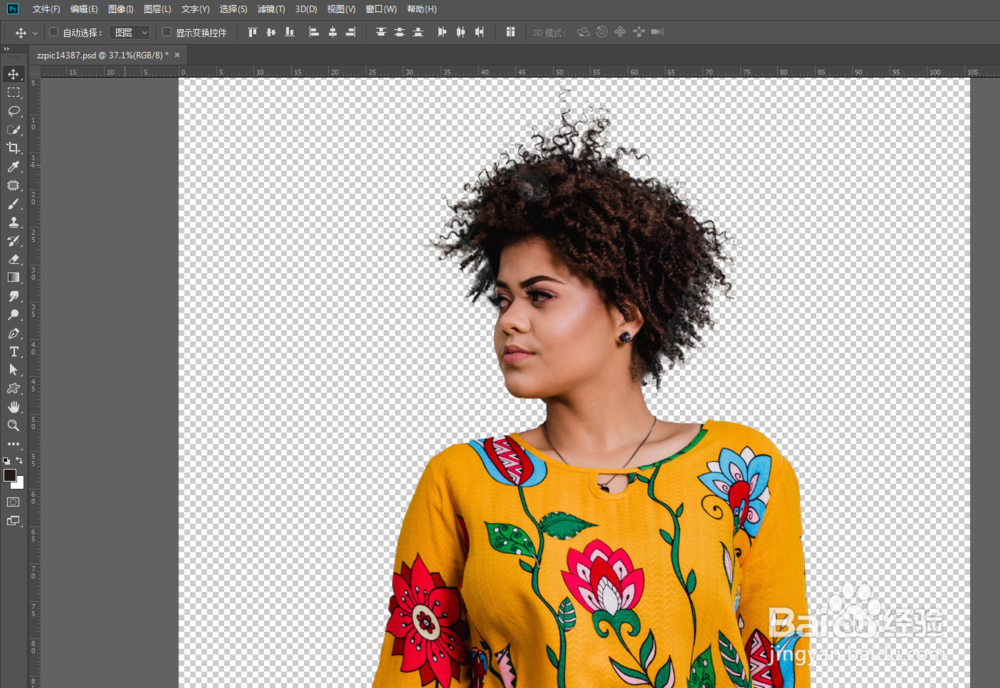1000x688 pixels.
Task: Open the foreground color picker swatch
Action: 10,476
